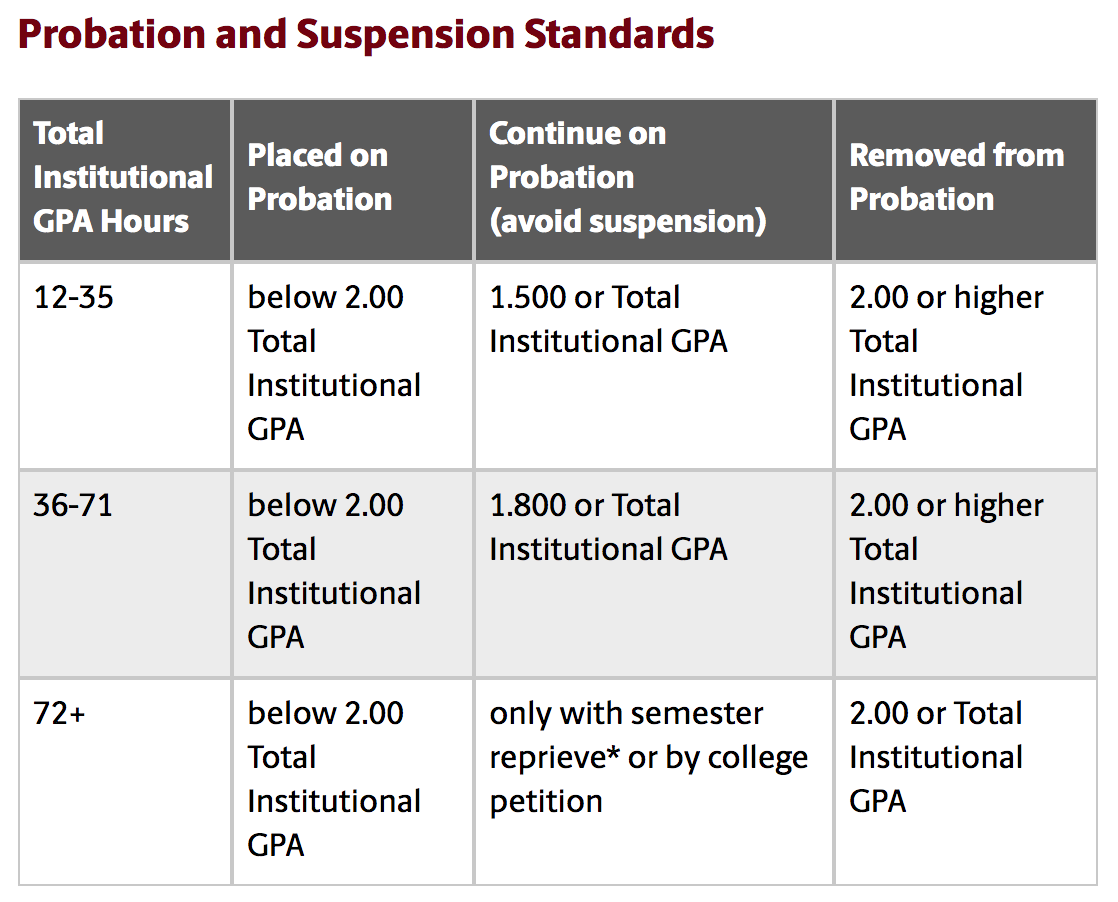1118x902 pixels.
Task: Select the Total Institutional GPA Hours header
Action: [123, 177]
